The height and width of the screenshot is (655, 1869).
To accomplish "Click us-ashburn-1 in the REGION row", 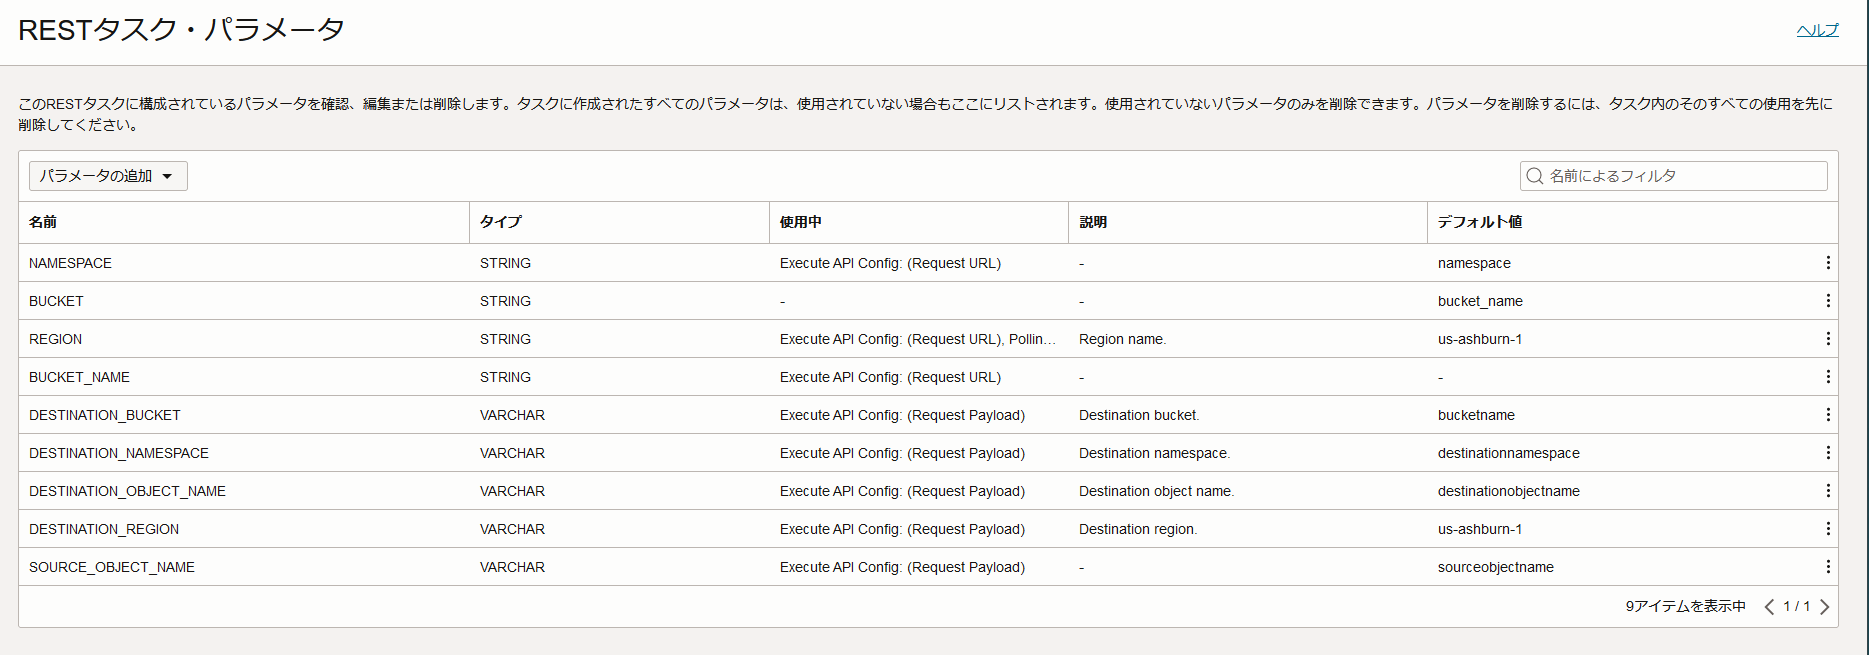I will pyautogui.click(x=1480, y=339).
